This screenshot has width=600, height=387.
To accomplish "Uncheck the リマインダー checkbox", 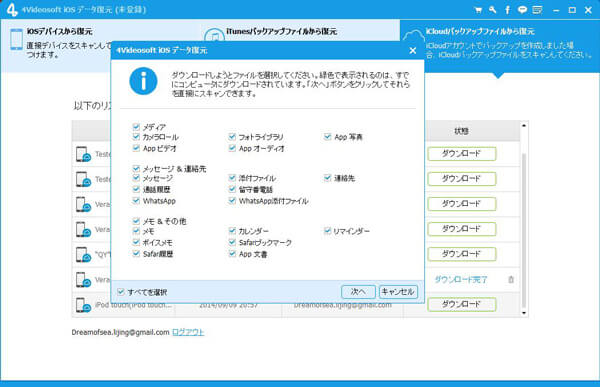I will [x=328, y=231].
